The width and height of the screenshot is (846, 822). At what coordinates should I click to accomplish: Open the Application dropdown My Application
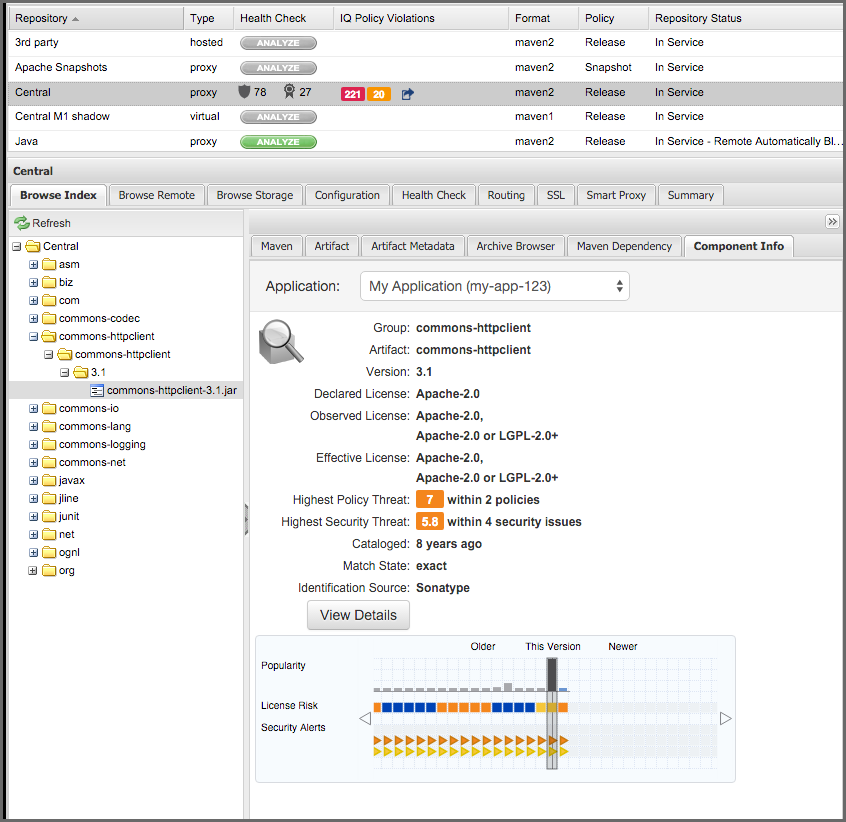(495, 286)
